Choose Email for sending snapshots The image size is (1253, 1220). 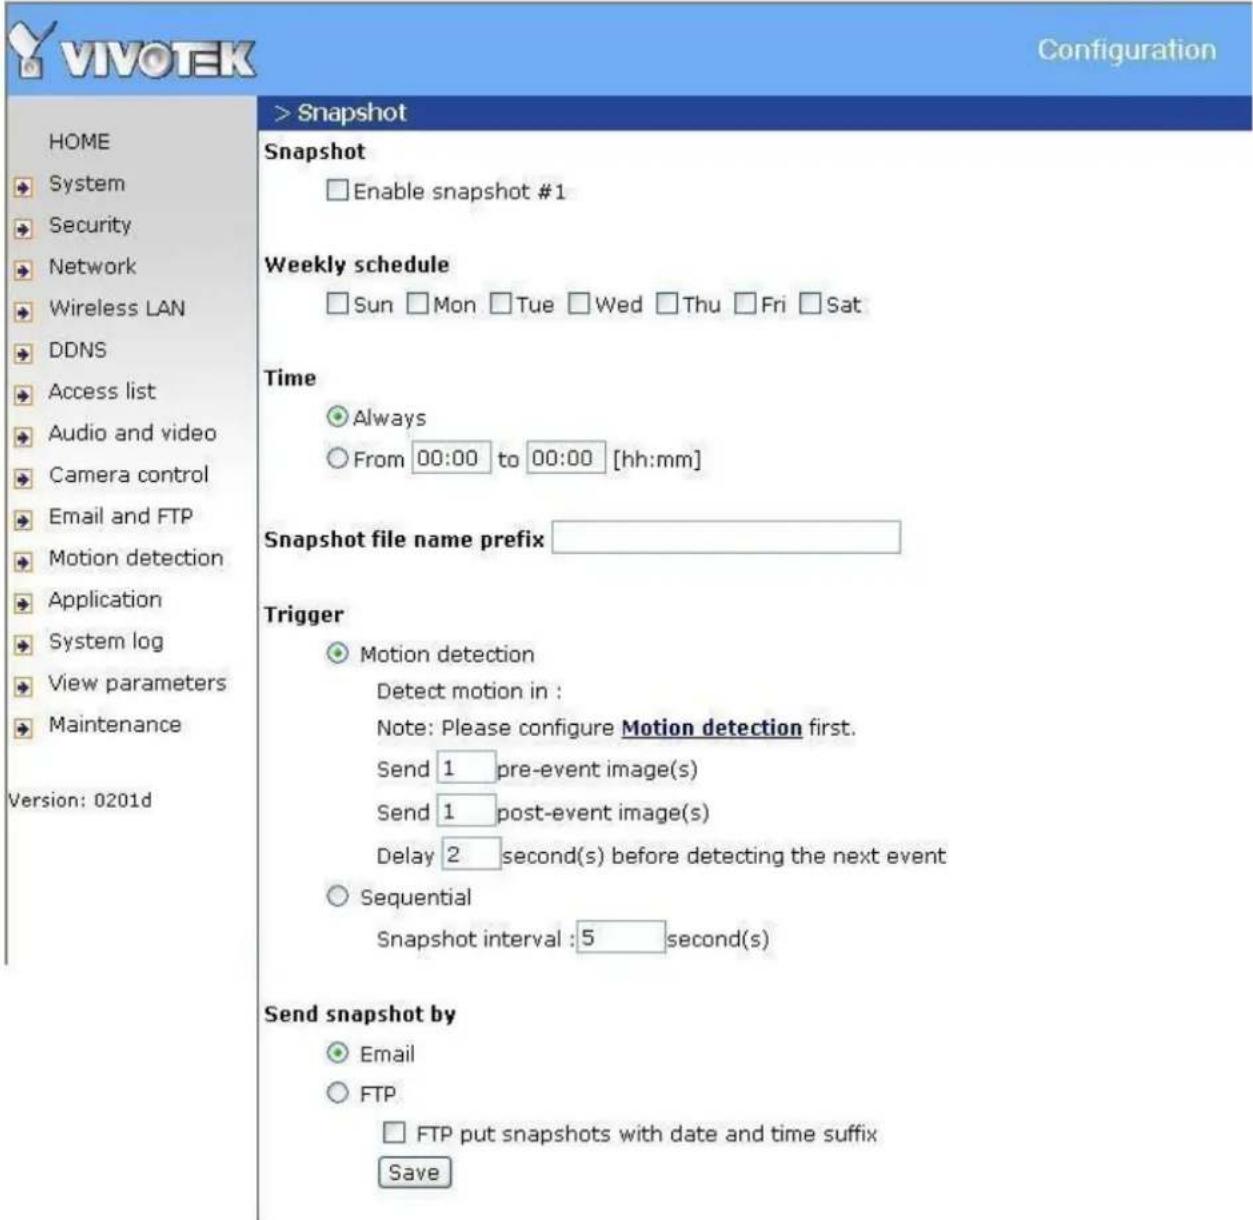[x=338, y=1053]
